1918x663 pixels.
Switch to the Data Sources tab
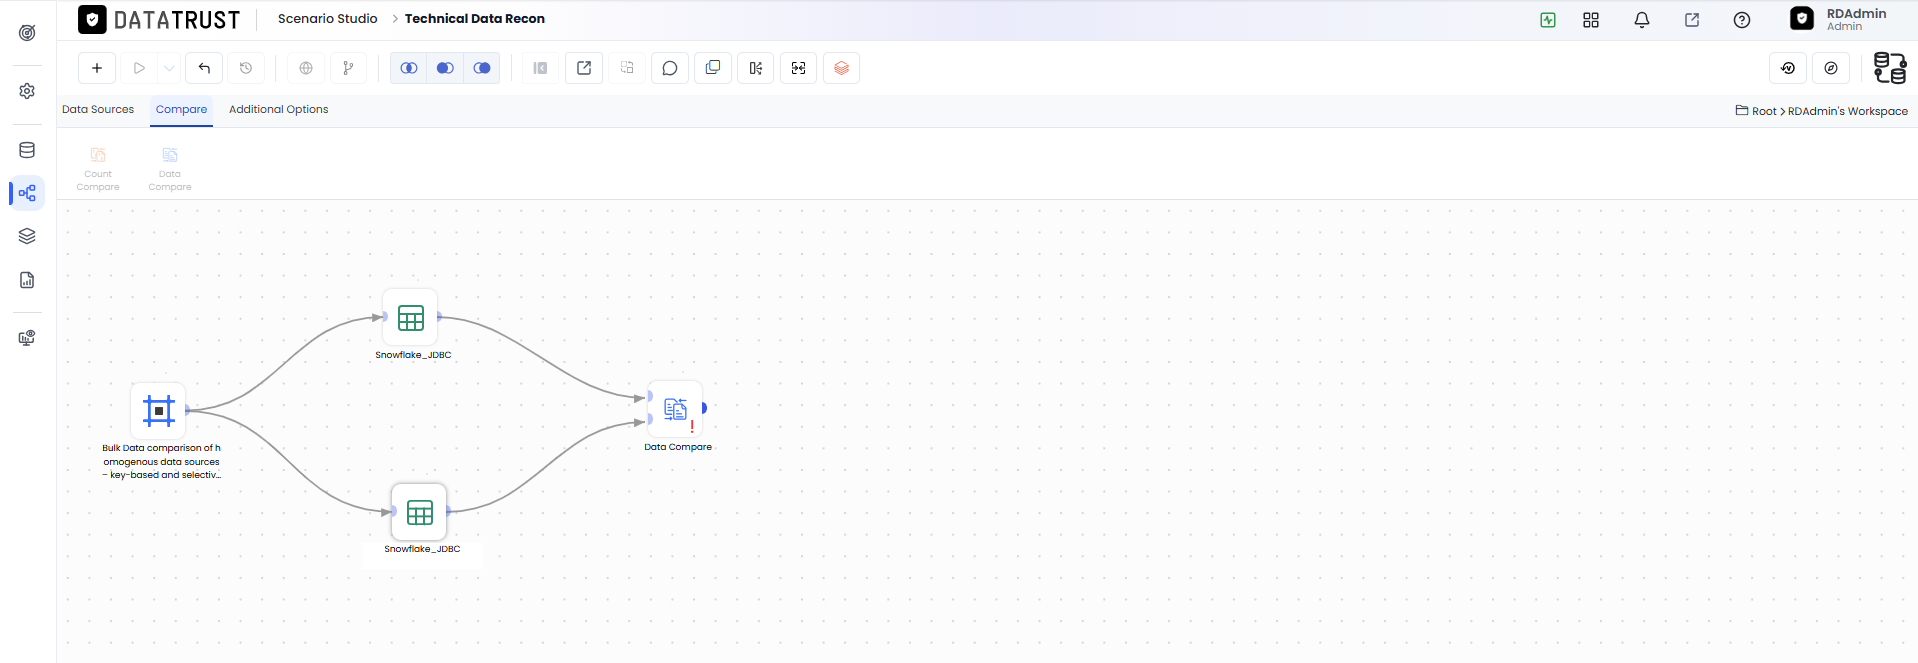coord(98,109)
